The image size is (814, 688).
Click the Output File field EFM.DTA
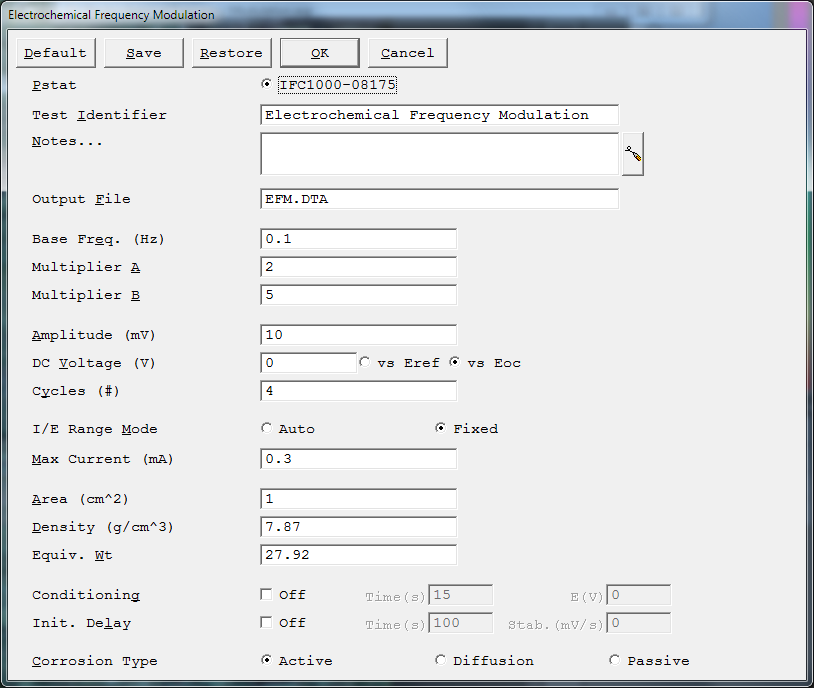(439, 199)
